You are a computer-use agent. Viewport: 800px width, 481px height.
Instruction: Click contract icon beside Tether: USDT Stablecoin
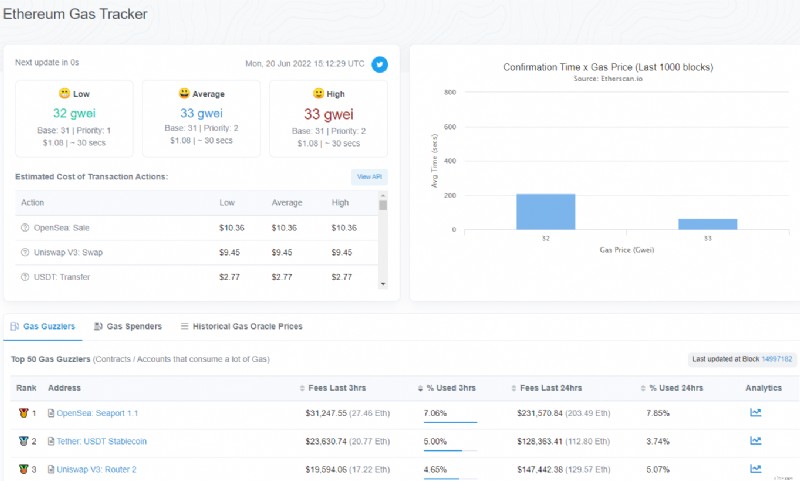(x=51, y=441)
